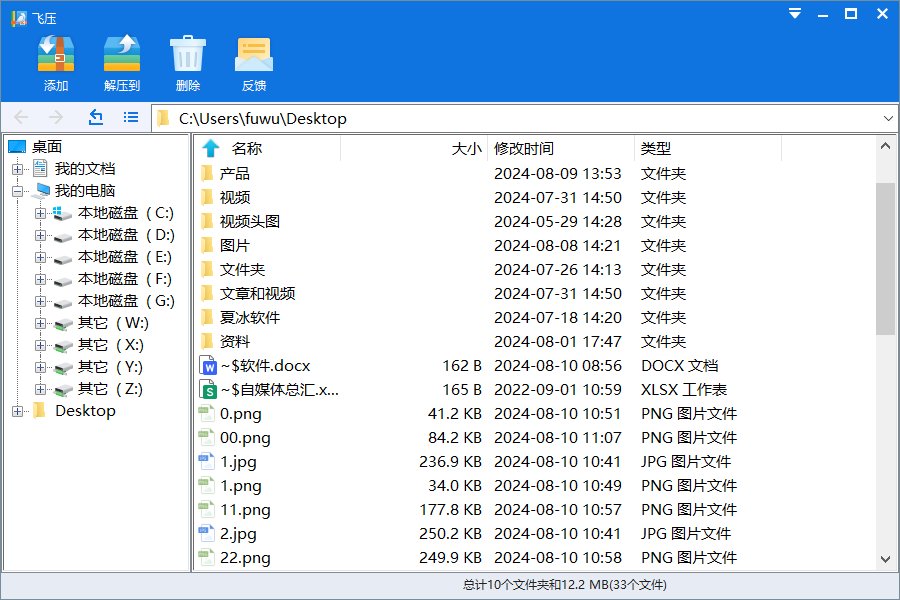Go back with the left arrow

coord(21,118)
